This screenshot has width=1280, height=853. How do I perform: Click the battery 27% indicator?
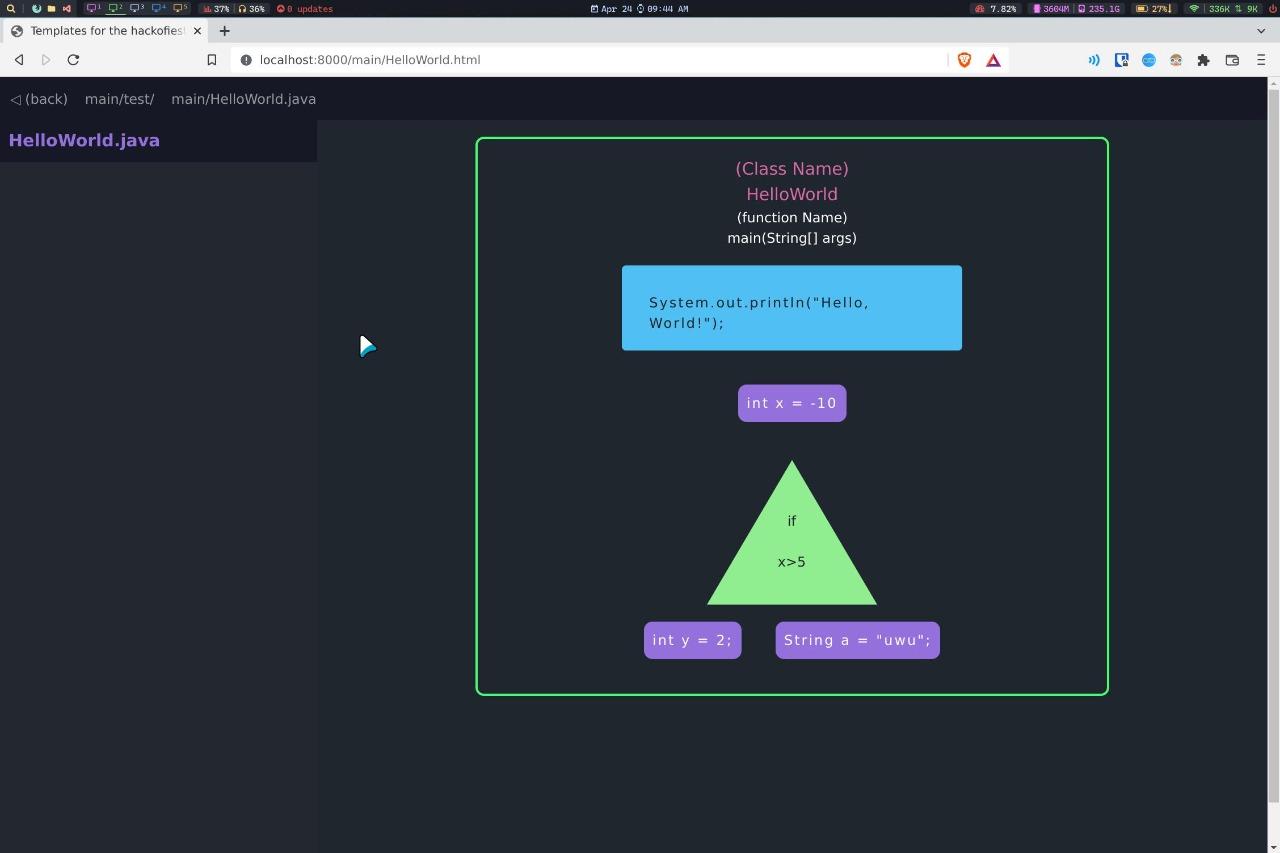click(x=1153, y=8)
